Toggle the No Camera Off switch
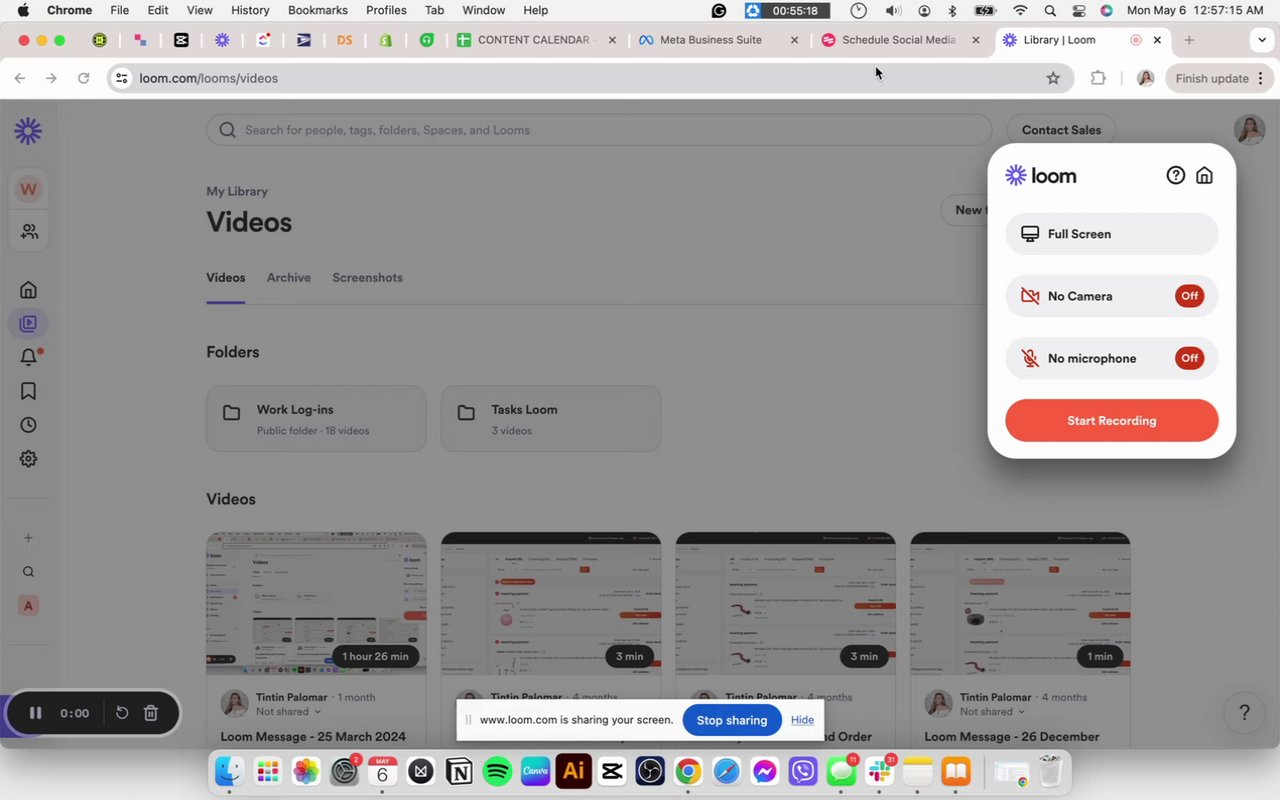 pos(1189,296)
